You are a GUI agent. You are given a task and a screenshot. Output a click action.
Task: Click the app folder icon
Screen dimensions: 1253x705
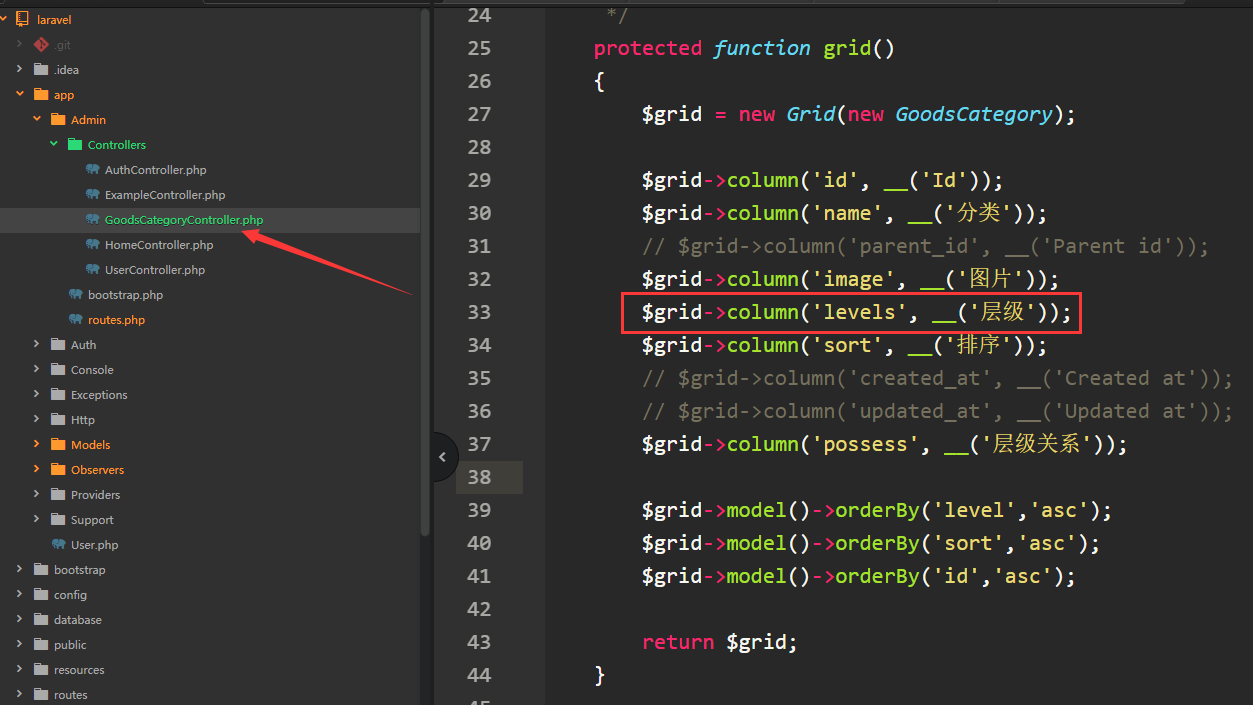click(41, 94)
